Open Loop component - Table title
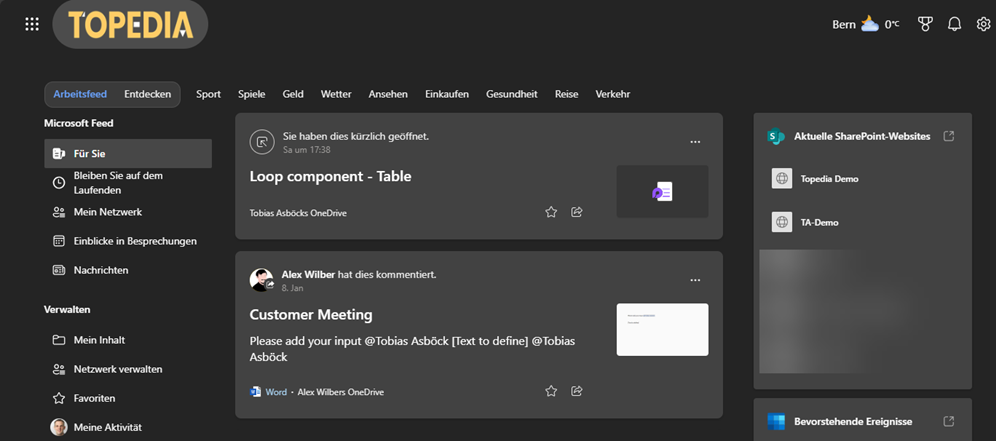Viewport: 996px width, 441px height. point(330,177)
